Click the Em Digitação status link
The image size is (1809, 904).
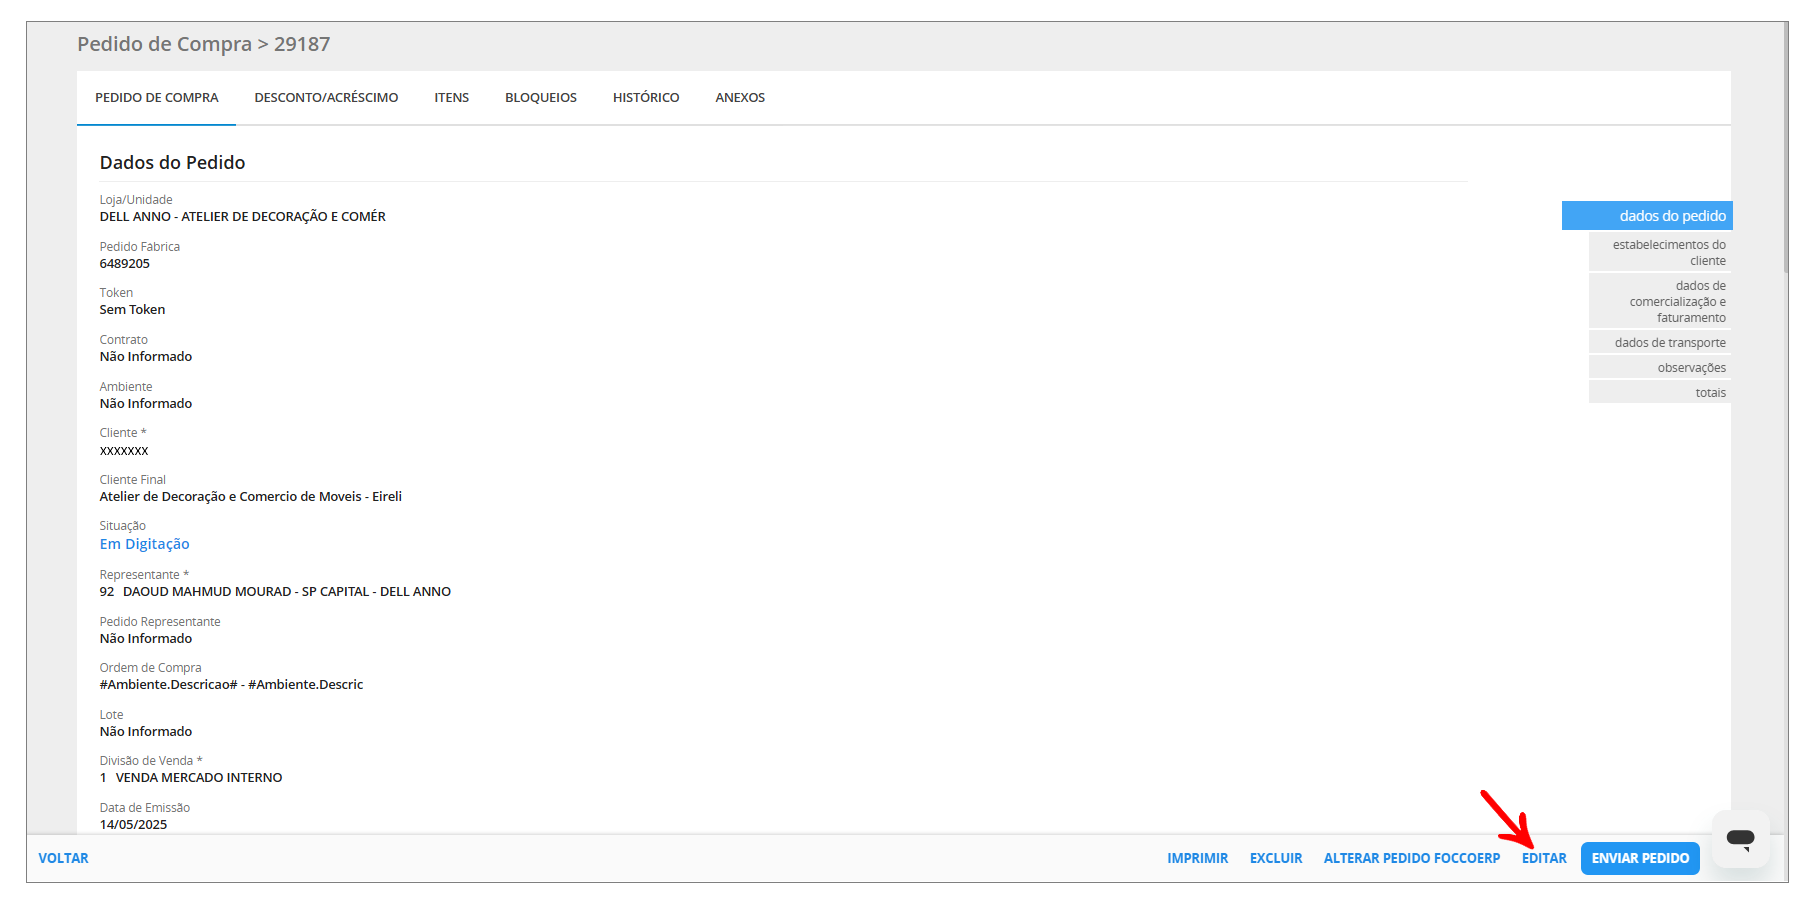pyautogui.click(x=145, y=544)
